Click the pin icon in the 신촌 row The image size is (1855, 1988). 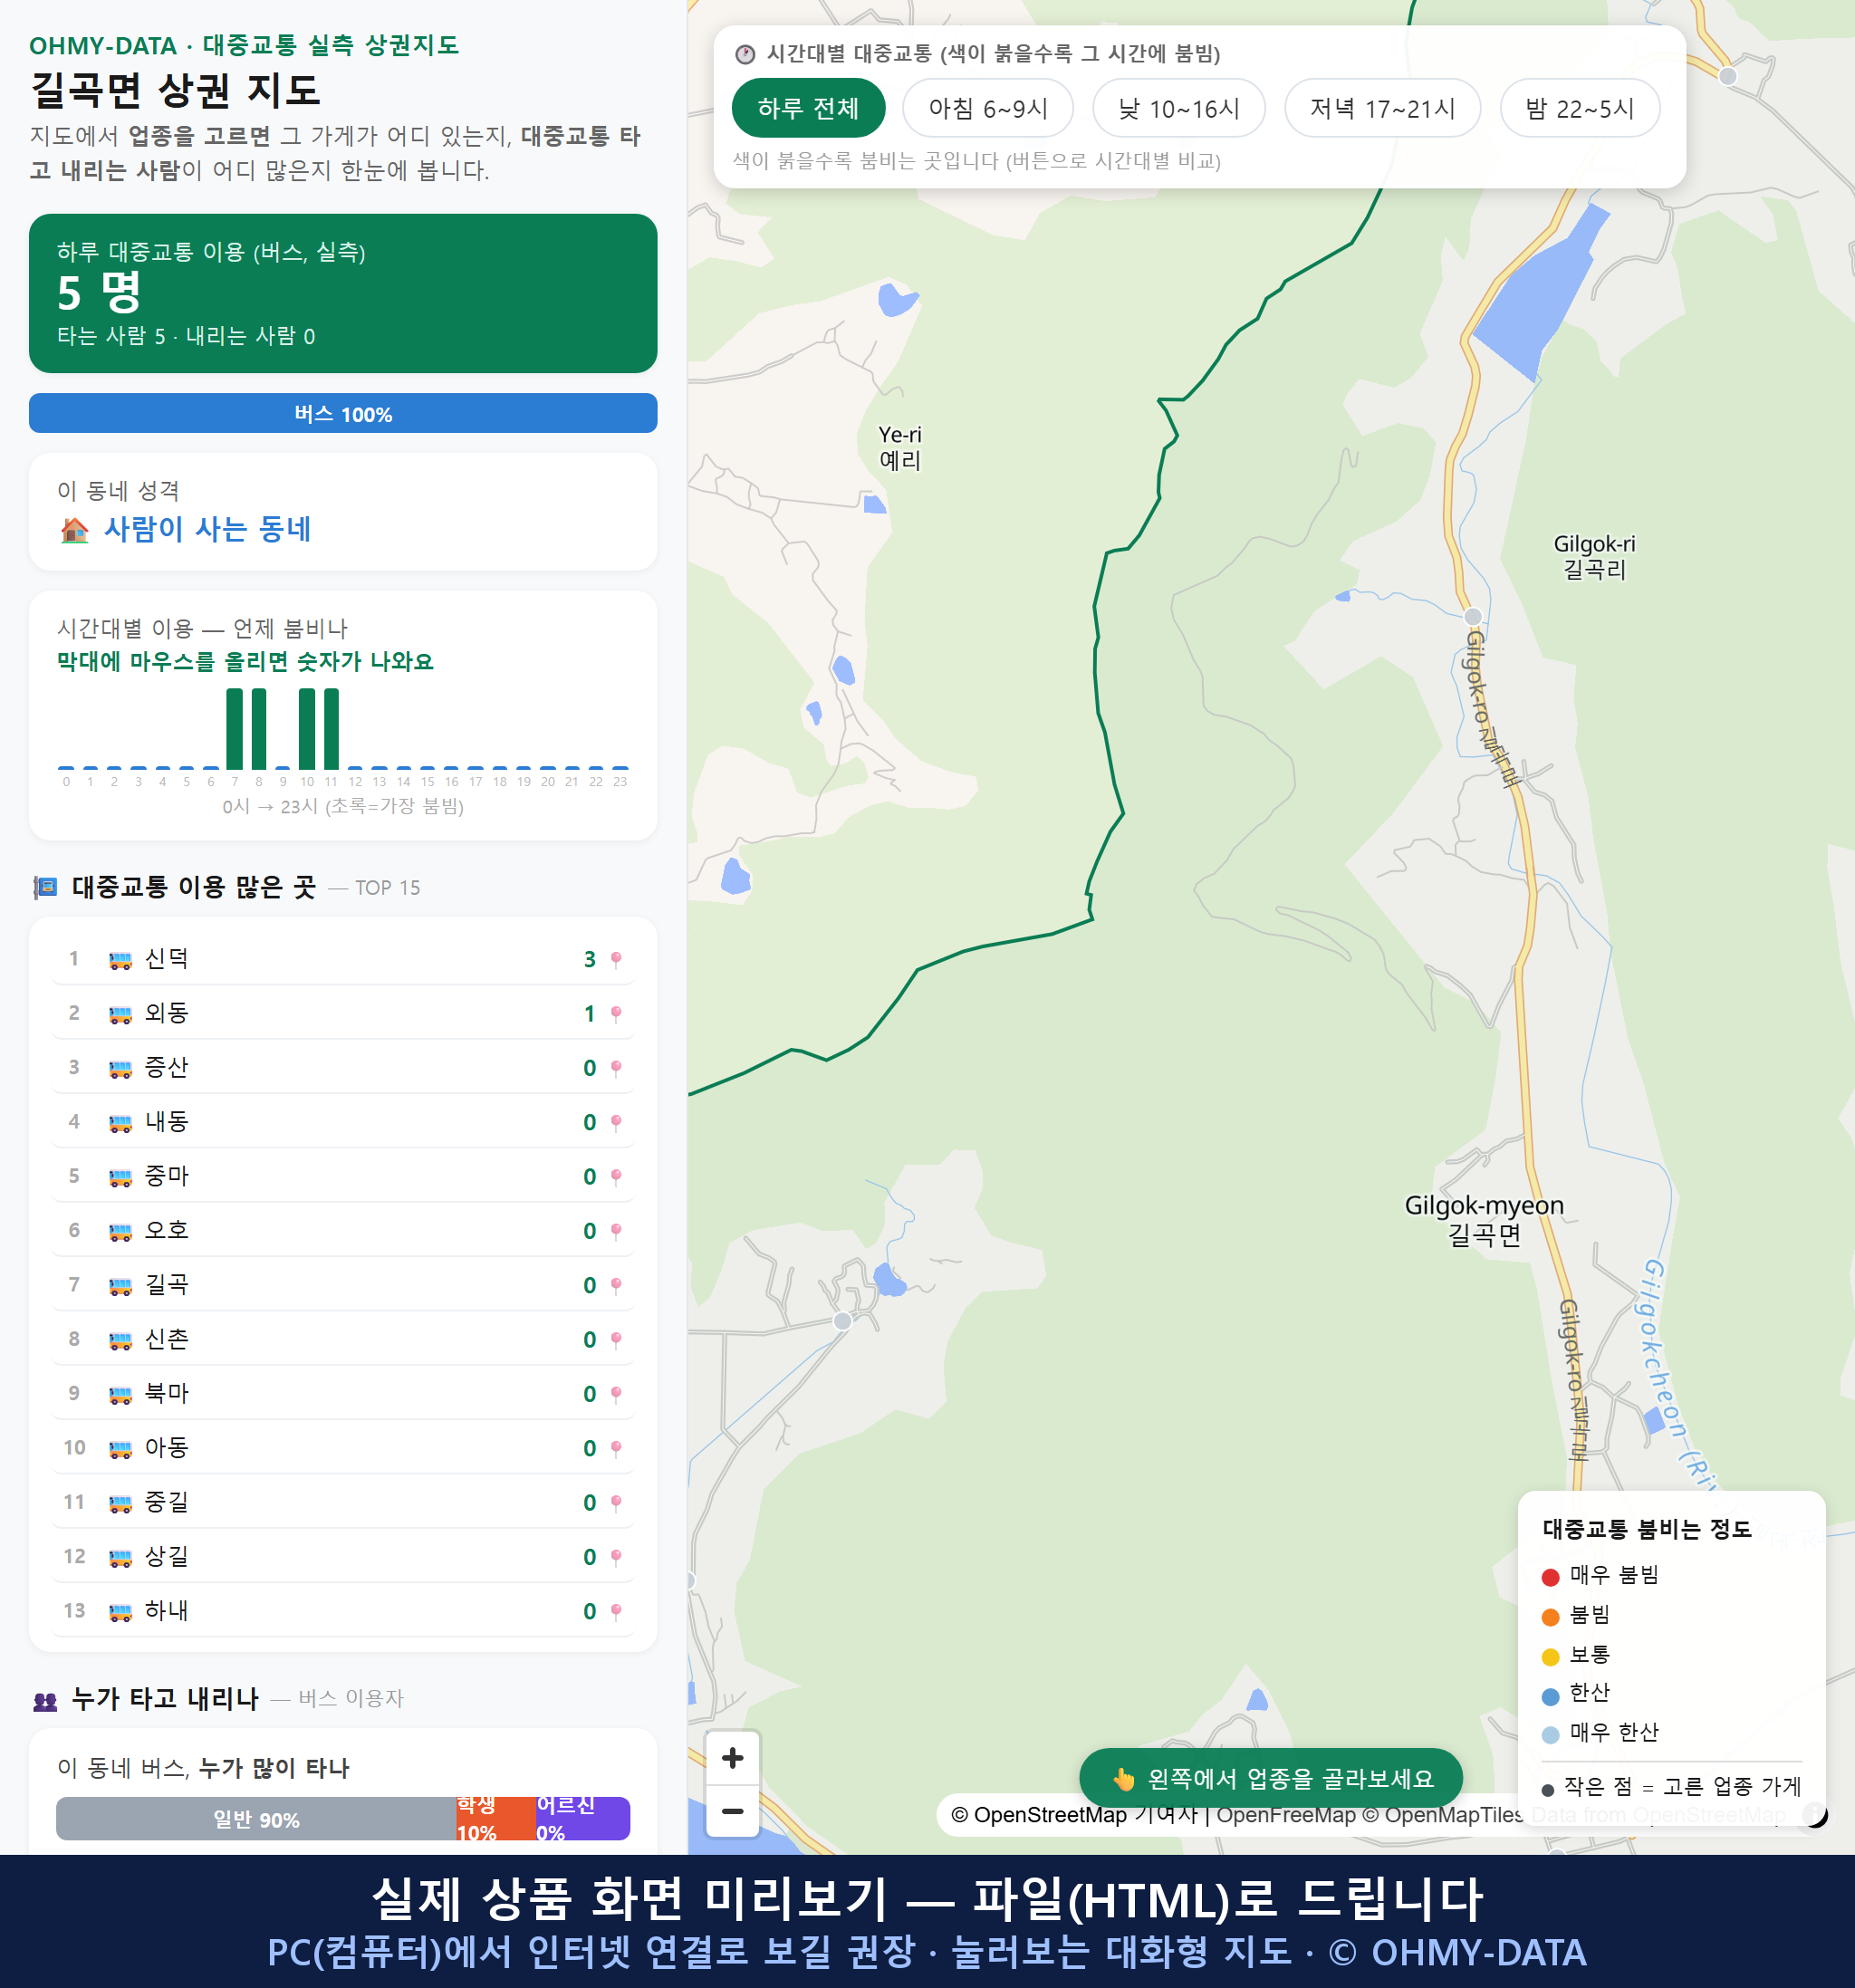click(616, 1340)
